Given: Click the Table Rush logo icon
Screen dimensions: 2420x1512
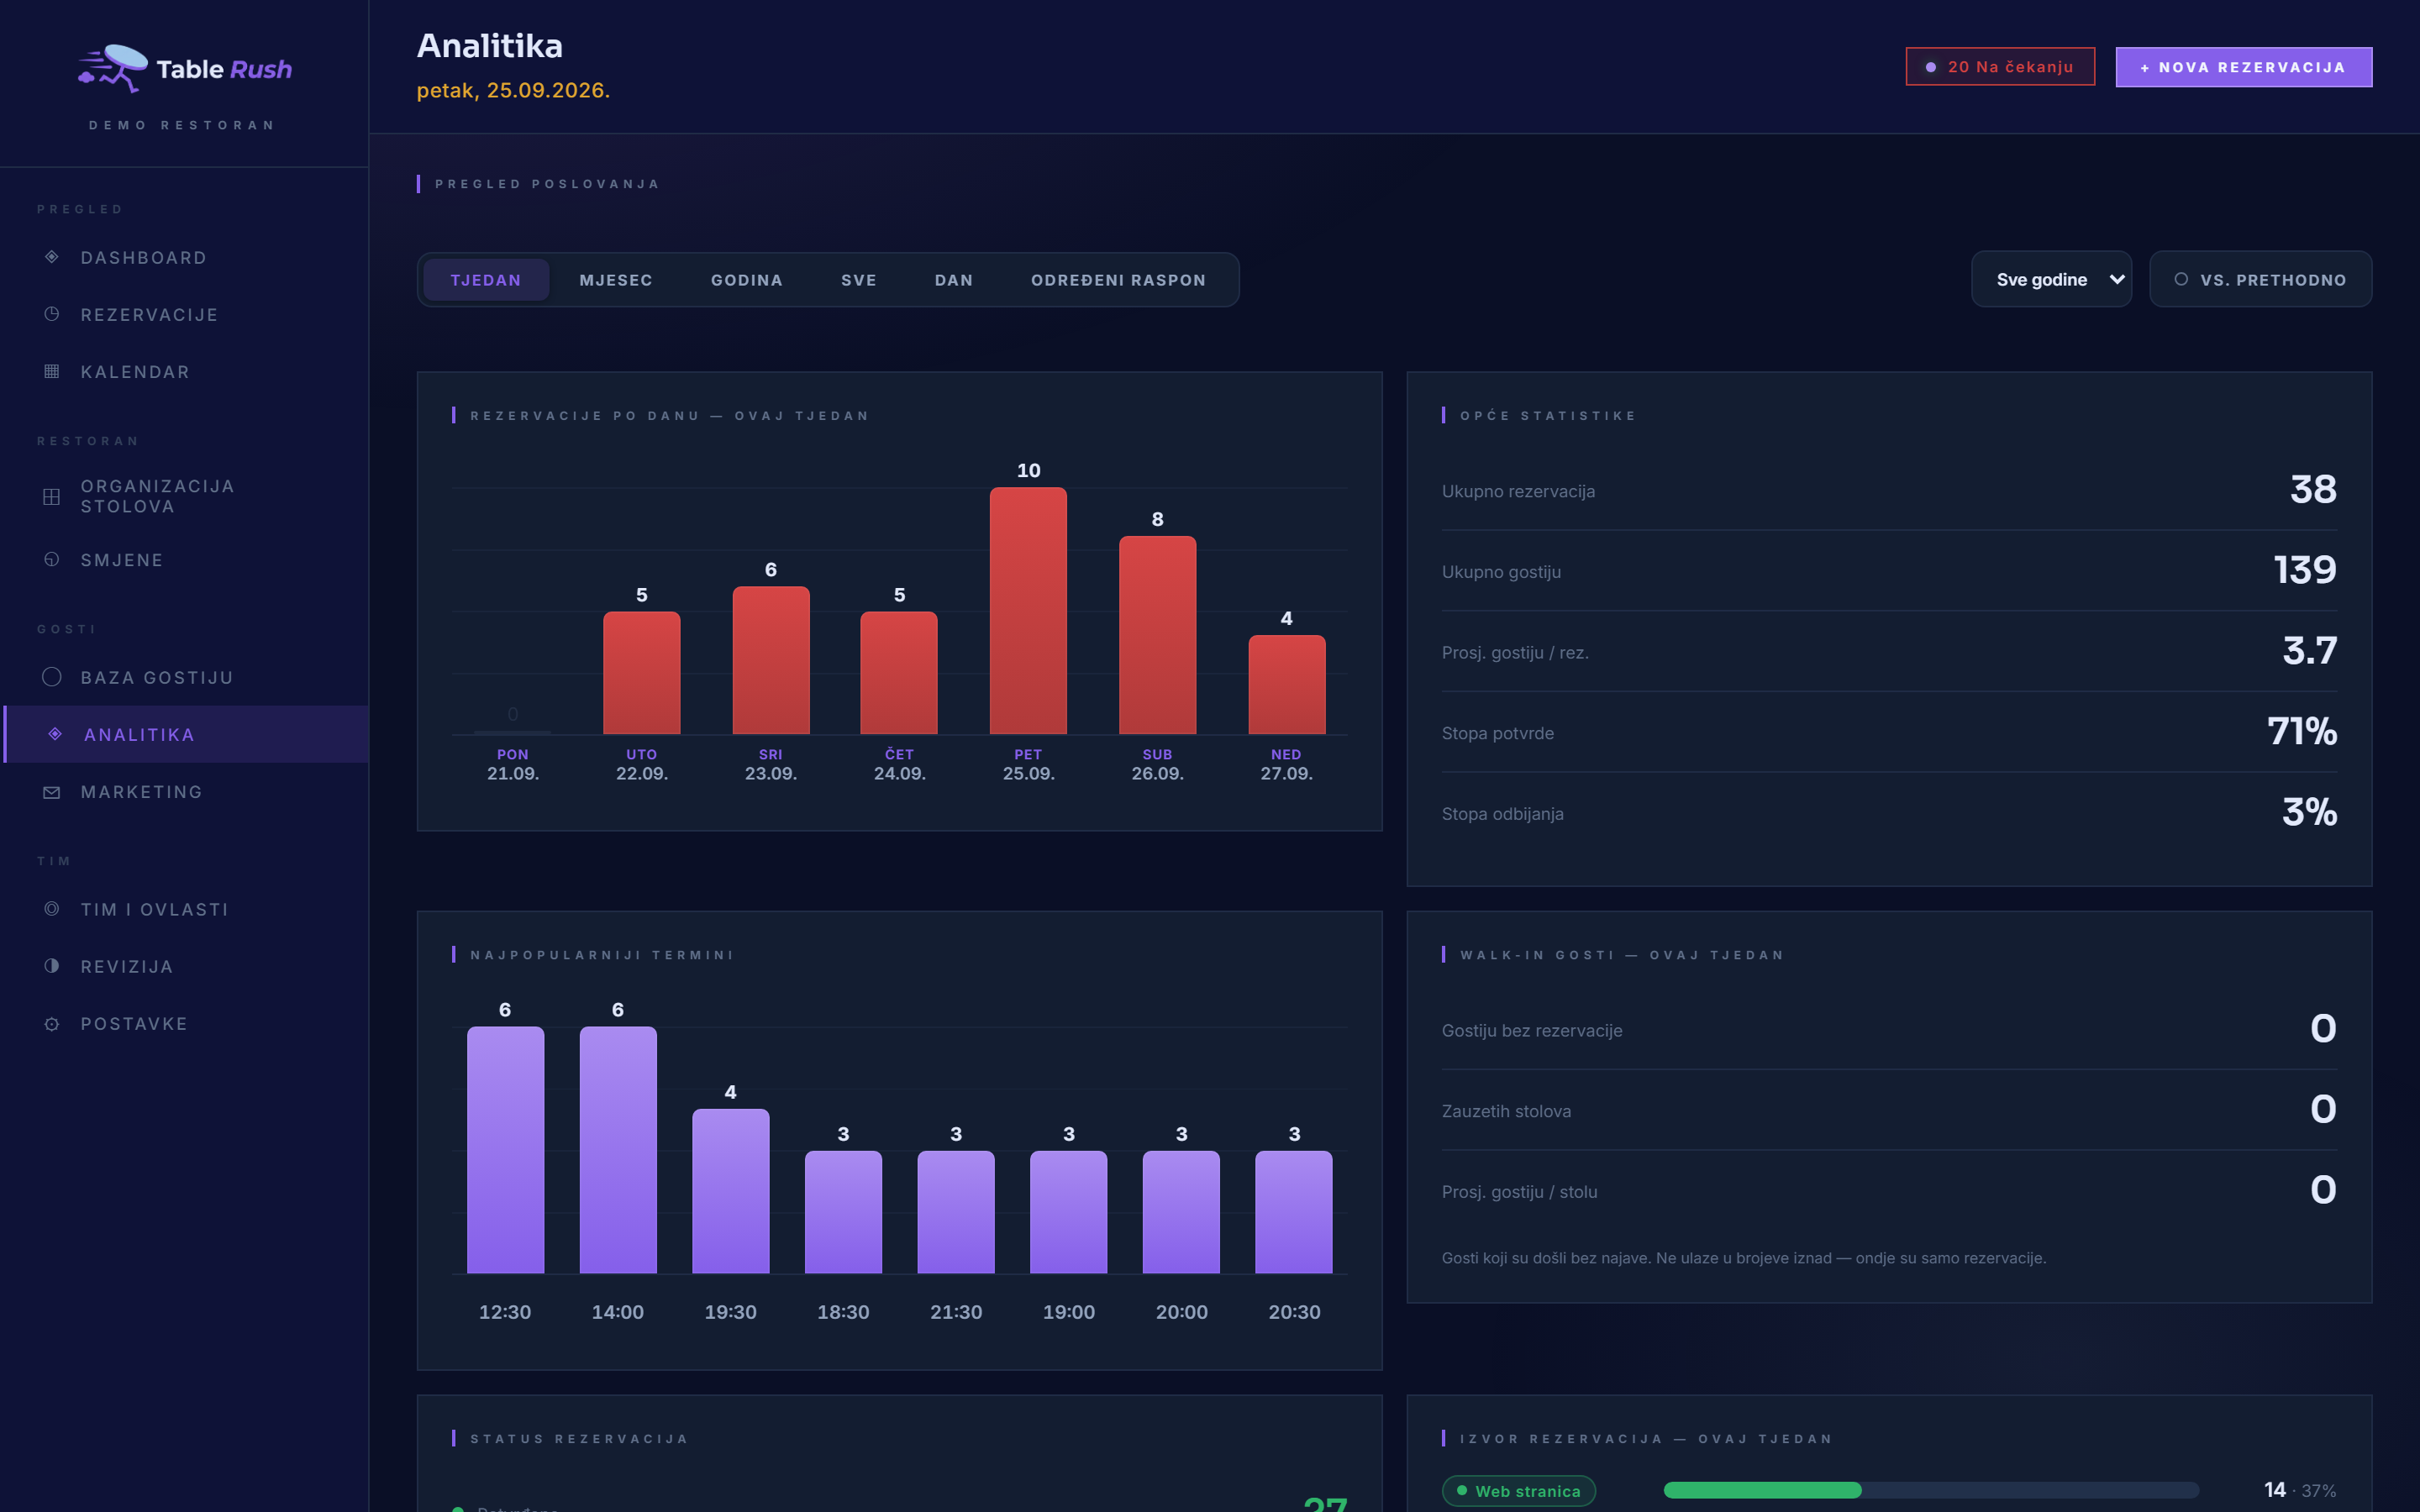Looking at the screenshot, I should pyautogui.click(x=113, y=68).
